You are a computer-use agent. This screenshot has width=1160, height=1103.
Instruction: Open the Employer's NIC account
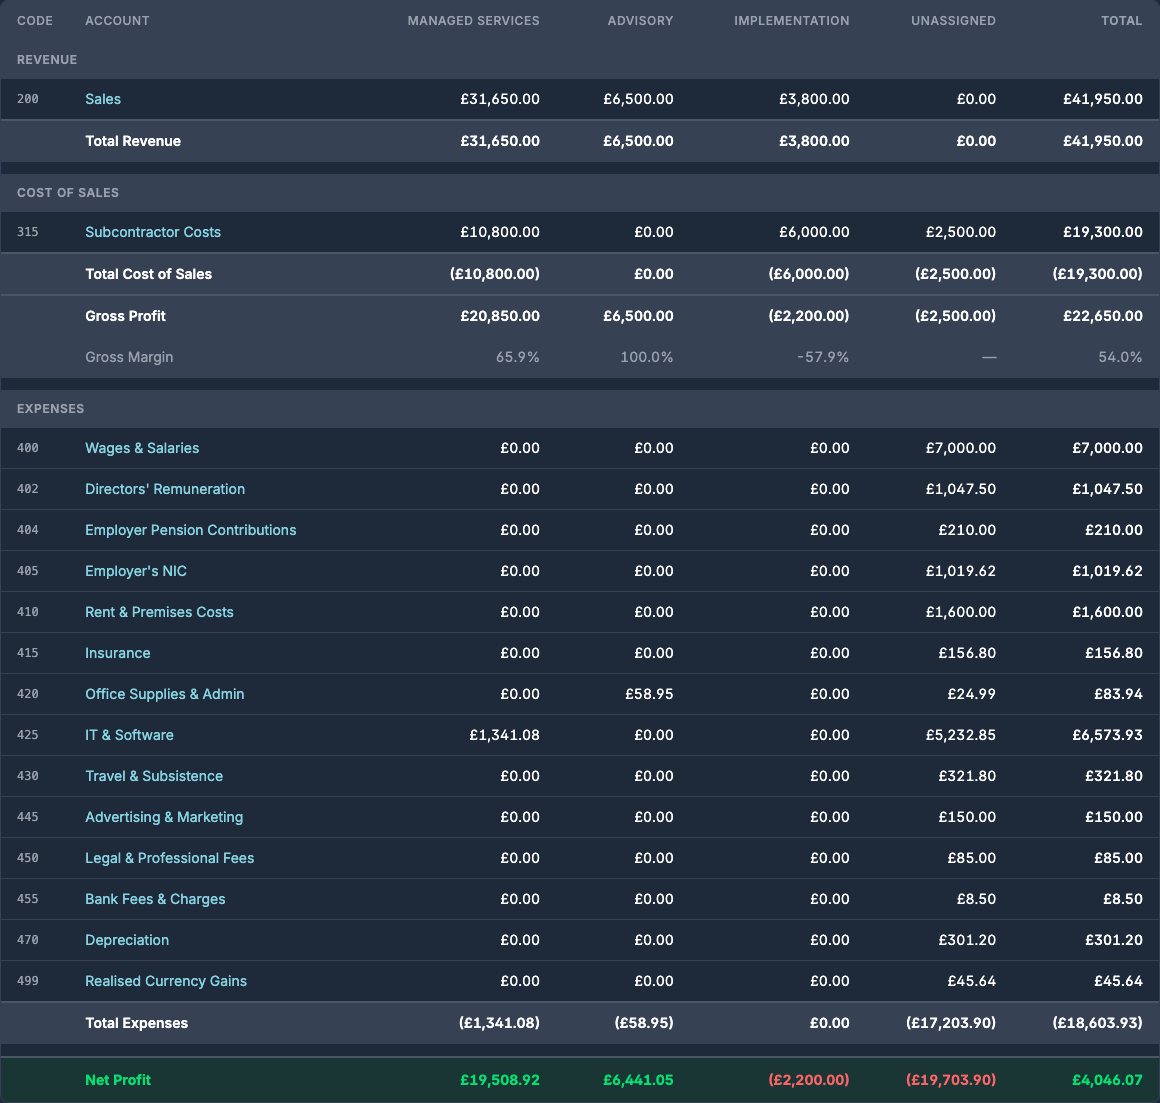coord(136,571)
